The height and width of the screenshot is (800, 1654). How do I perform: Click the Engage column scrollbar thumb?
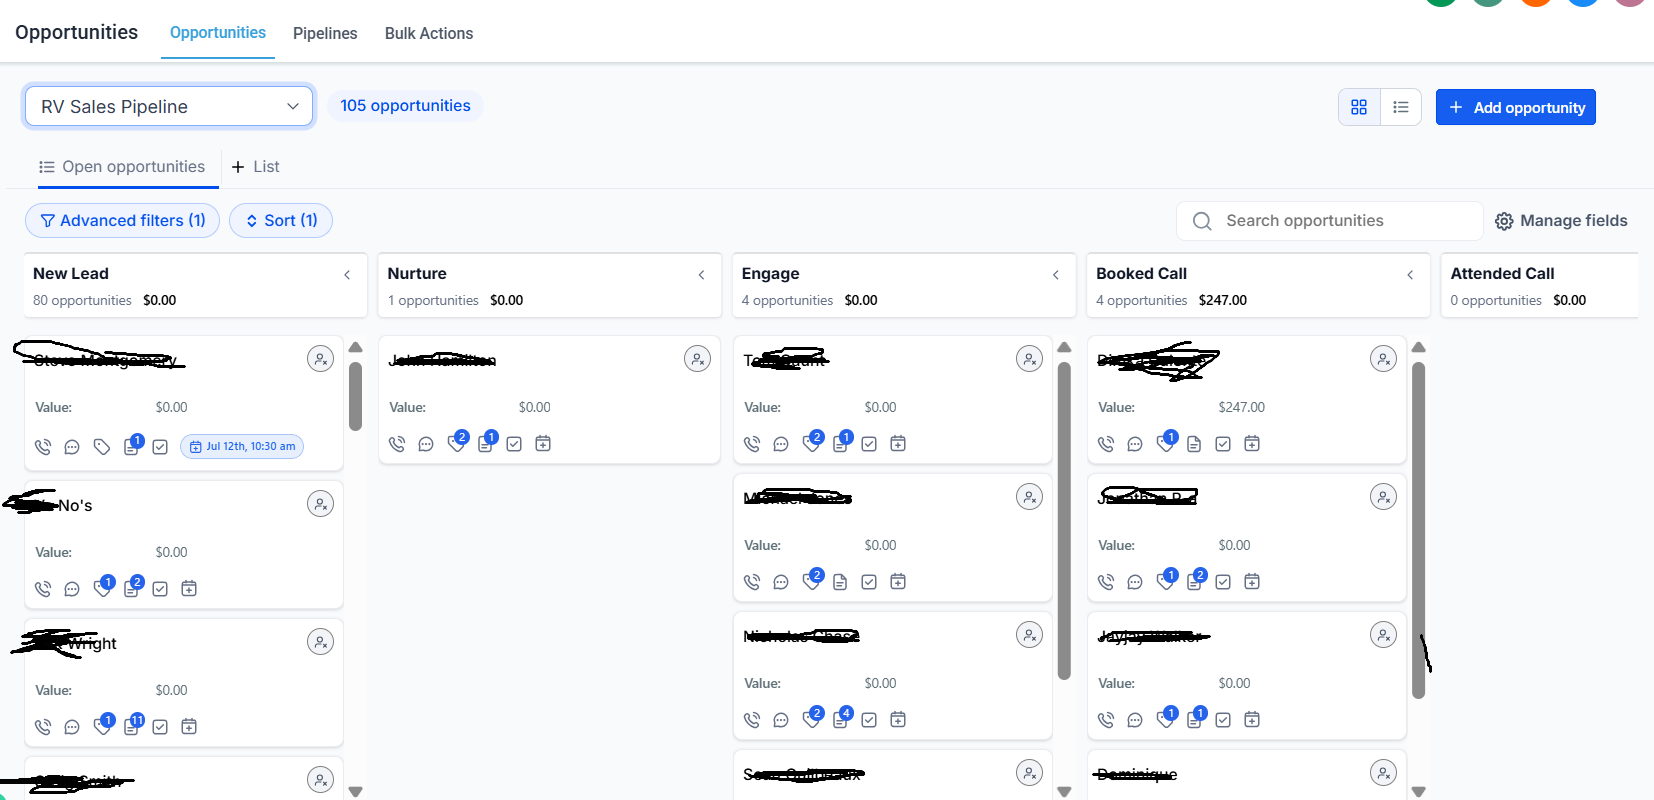point(1064,521)
